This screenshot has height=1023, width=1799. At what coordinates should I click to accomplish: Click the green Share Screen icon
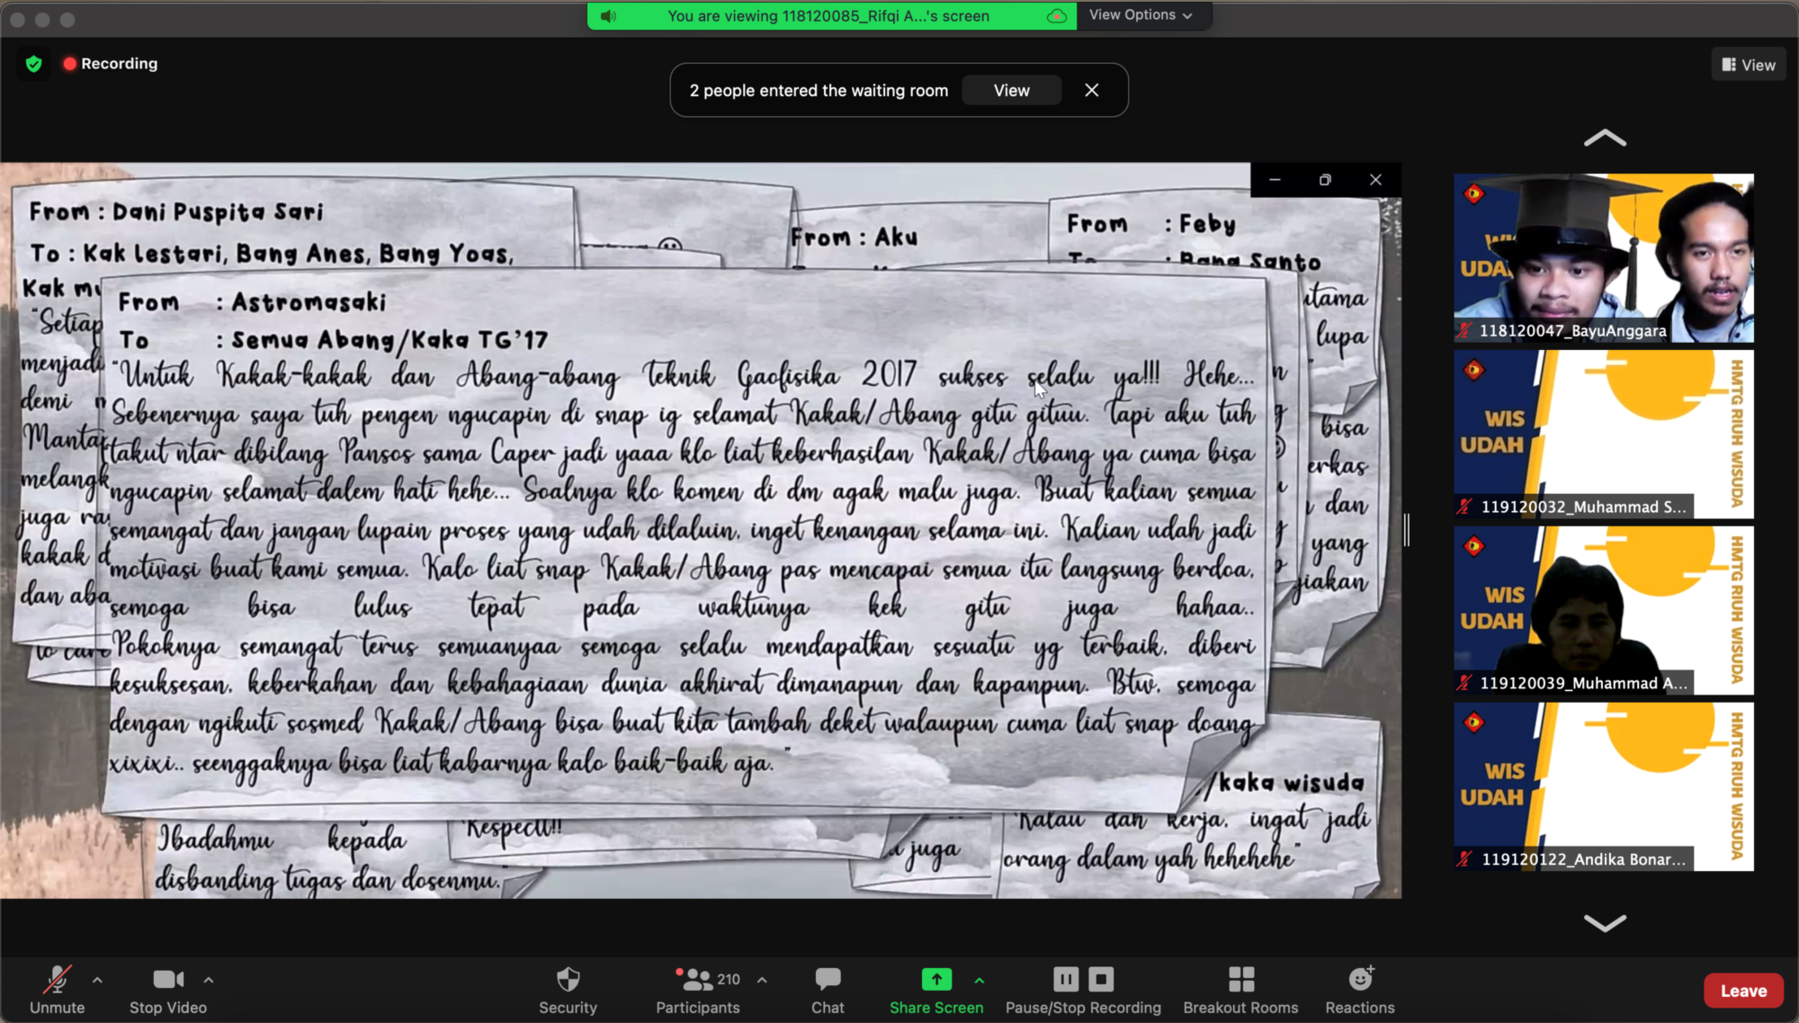tap(936, 979)
